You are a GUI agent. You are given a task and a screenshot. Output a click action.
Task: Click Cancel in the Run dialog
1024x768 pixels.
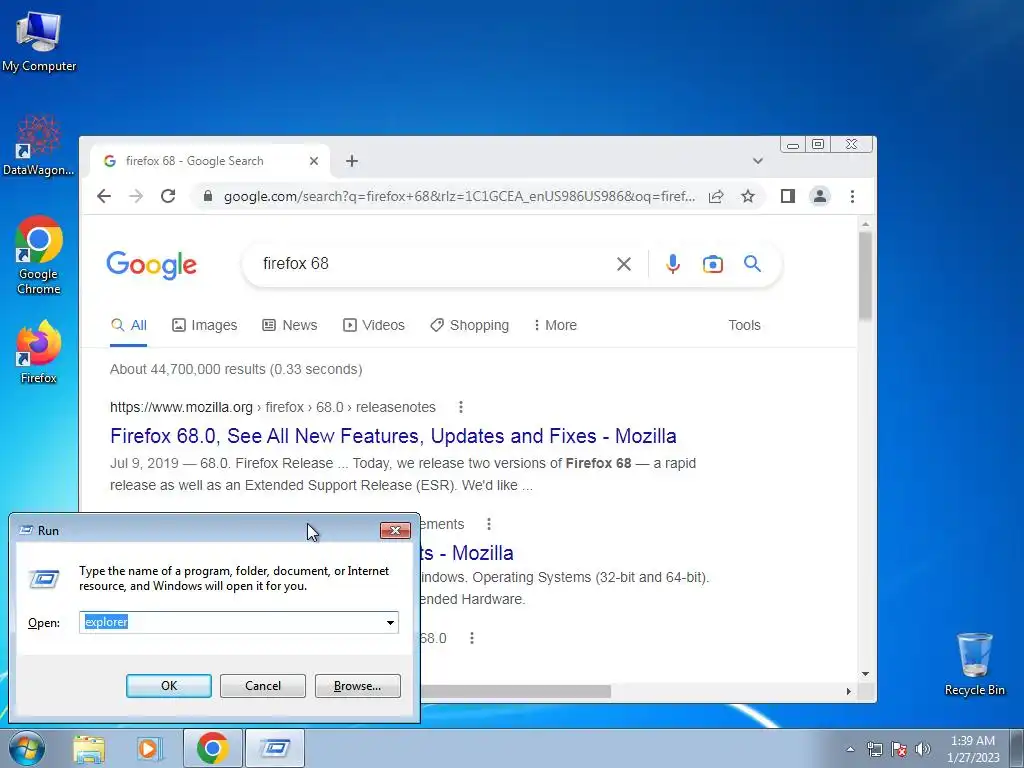click(263, 686)
